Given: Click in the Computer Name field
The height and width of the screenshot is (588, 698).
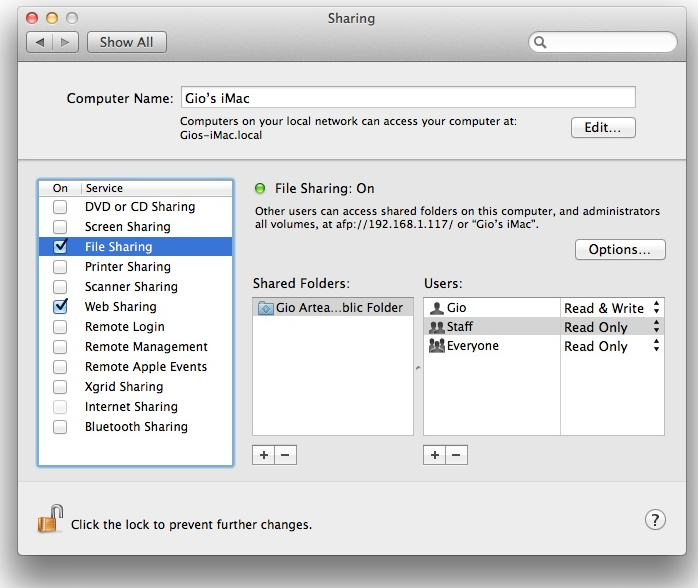Looking at the screenshot, I should pos(408,97).
